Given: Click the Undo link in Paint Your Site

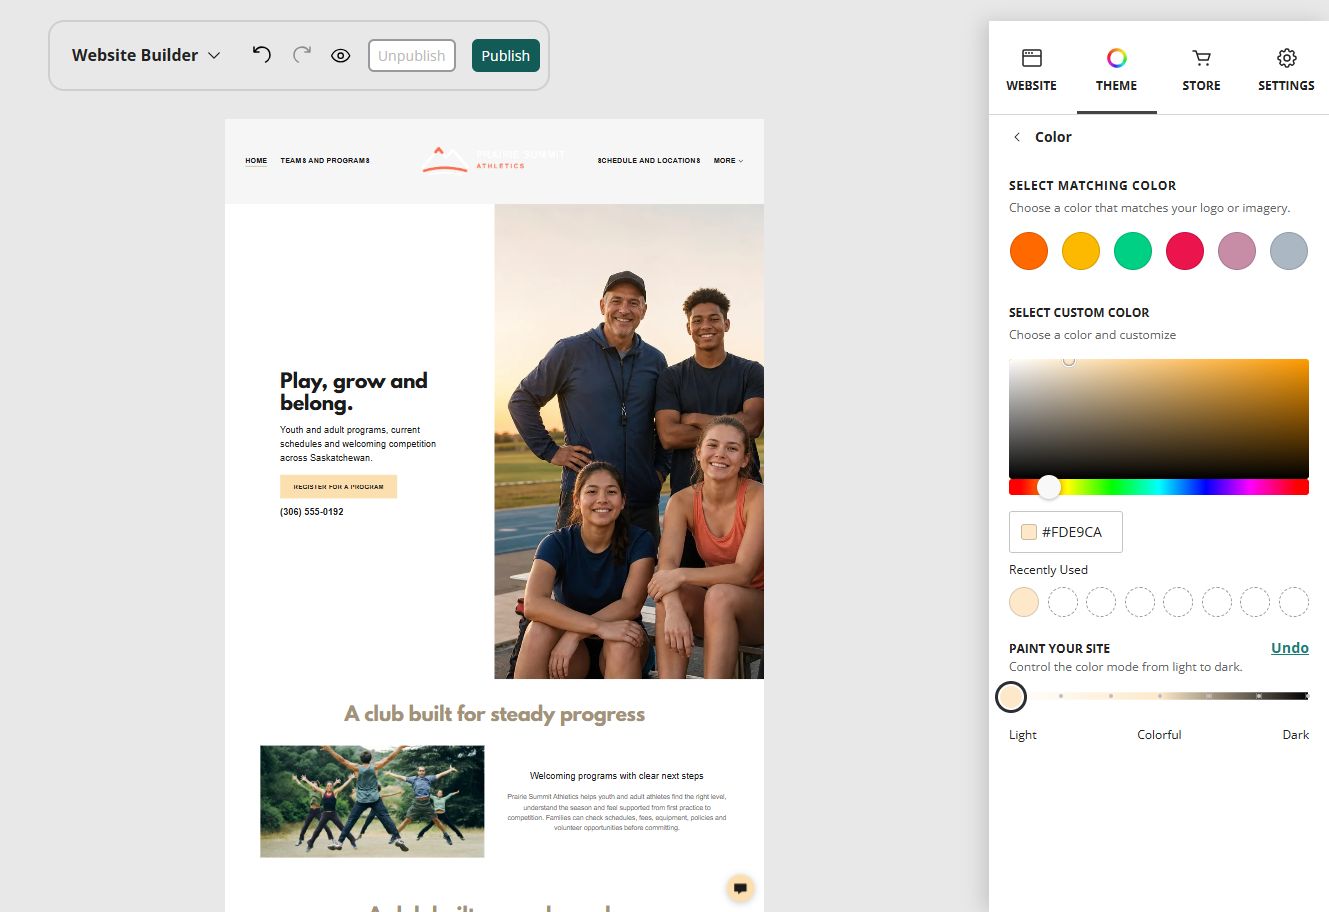Looking at the screenshot, I should (x=1289, y=648).
